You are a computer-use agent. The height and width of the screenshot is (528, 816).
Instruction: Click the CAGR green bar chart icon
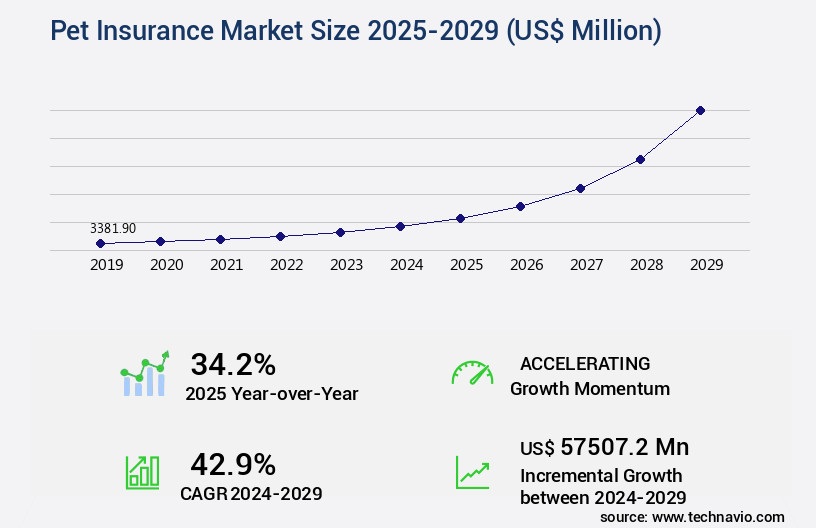tap(142, 471)
